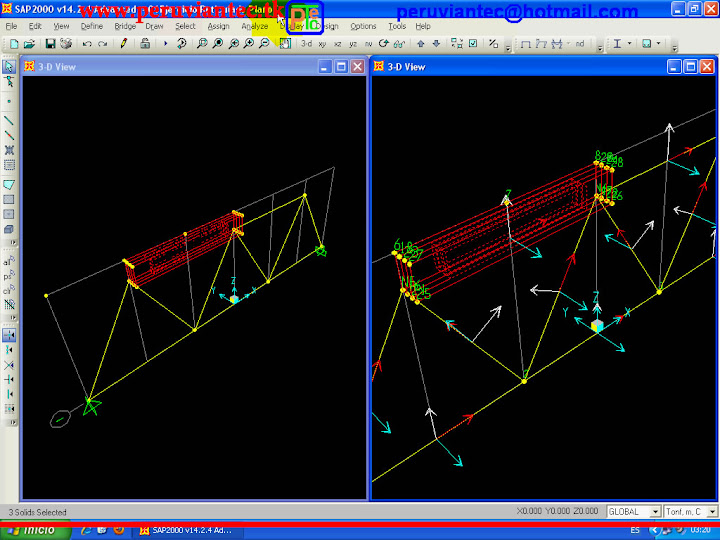Screen dimensions: 720x540
Task: Open set display options checkbox icon
Action: (473, 44)
